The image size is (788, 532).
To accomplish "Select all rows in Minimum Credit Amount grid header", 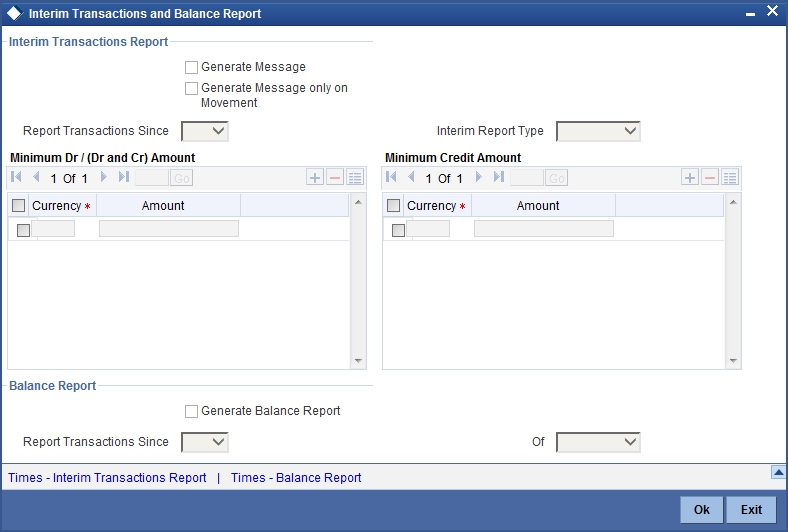I will point(393,205).
